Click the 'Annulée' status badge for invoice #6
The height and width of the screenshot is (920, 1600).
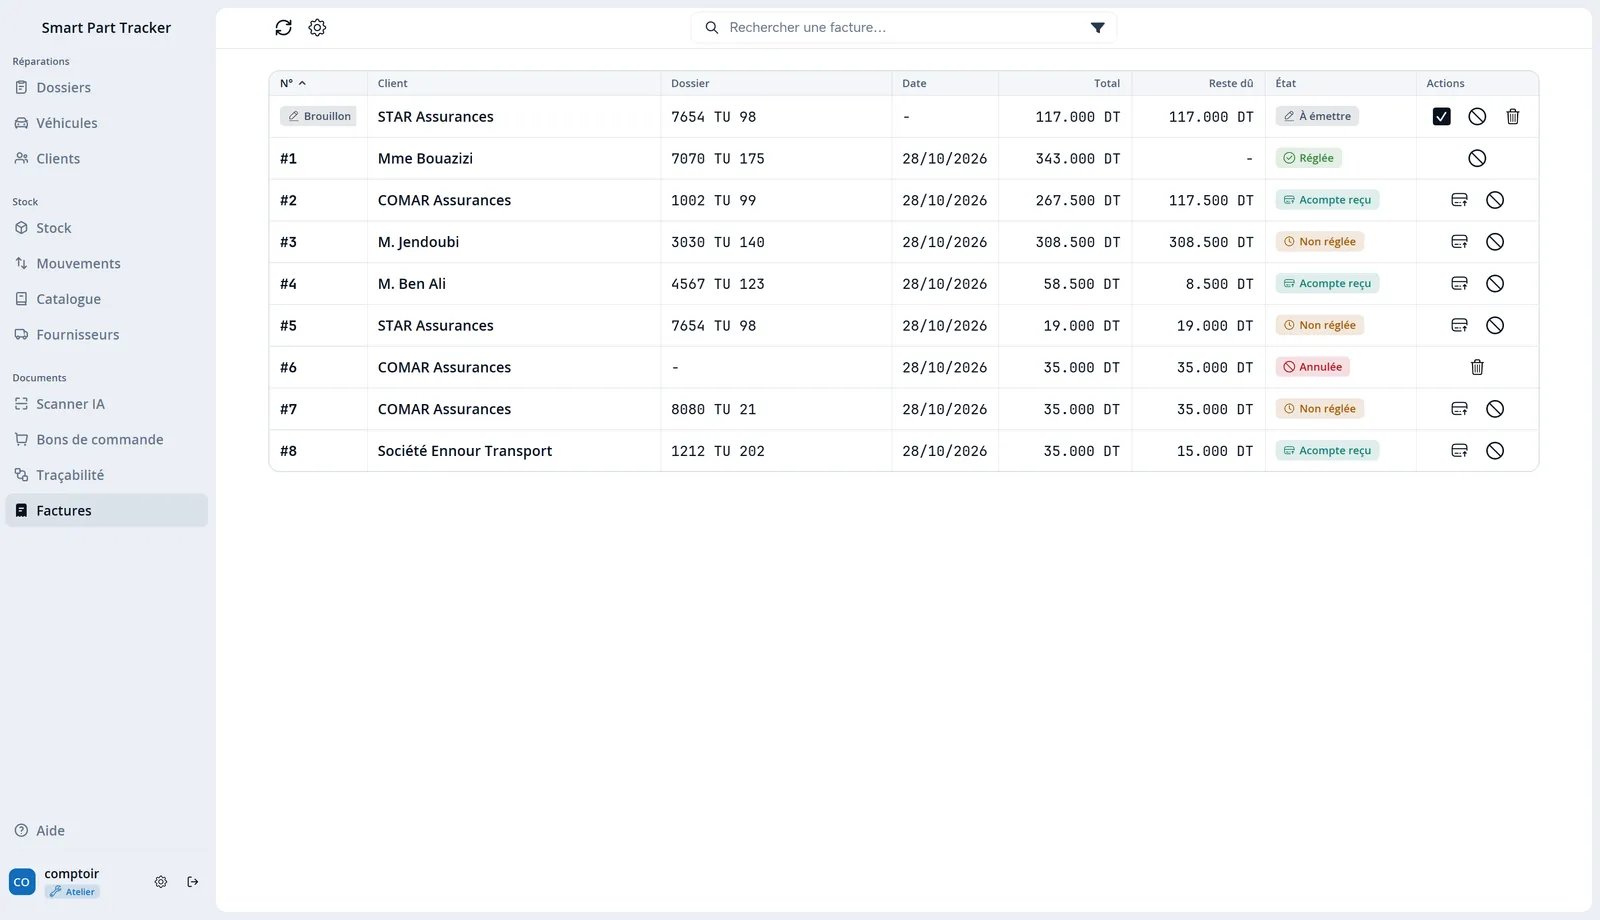(1313, 367)
